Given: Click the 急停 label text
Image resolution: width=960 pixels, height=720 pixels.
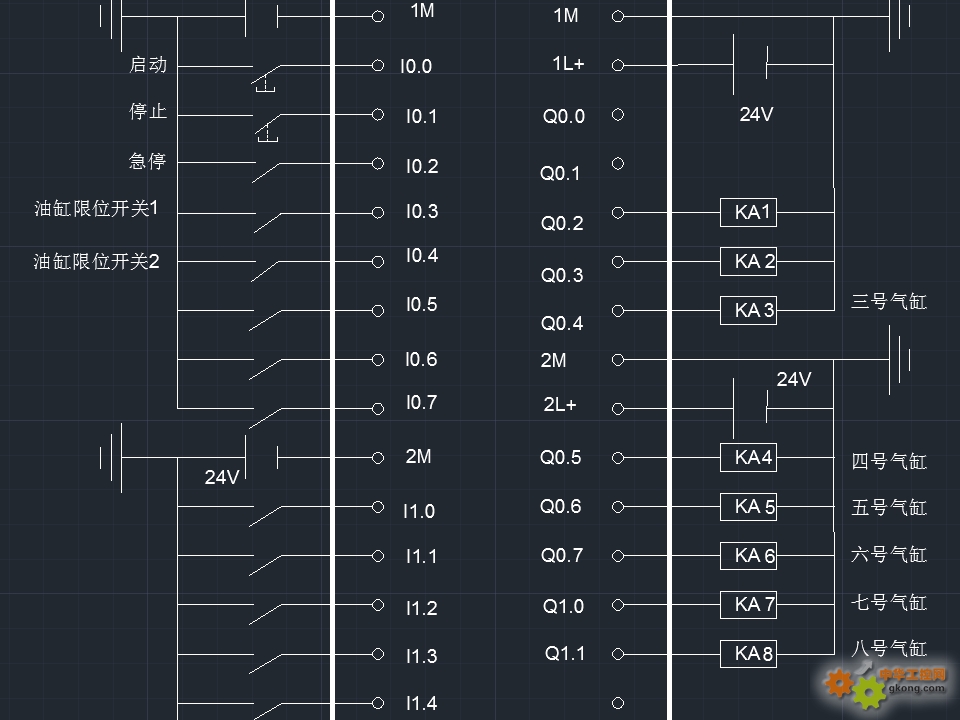Looking at the screenshot, I should click(x=148, y=161).
